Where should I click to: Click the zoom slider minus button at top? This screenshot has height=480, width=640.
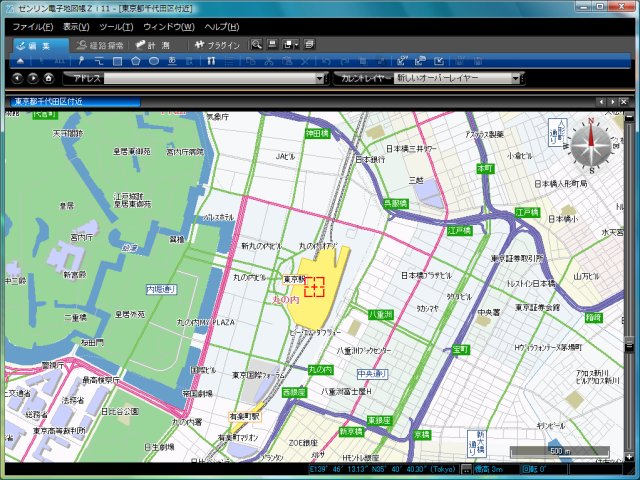[x=629, y=118]
